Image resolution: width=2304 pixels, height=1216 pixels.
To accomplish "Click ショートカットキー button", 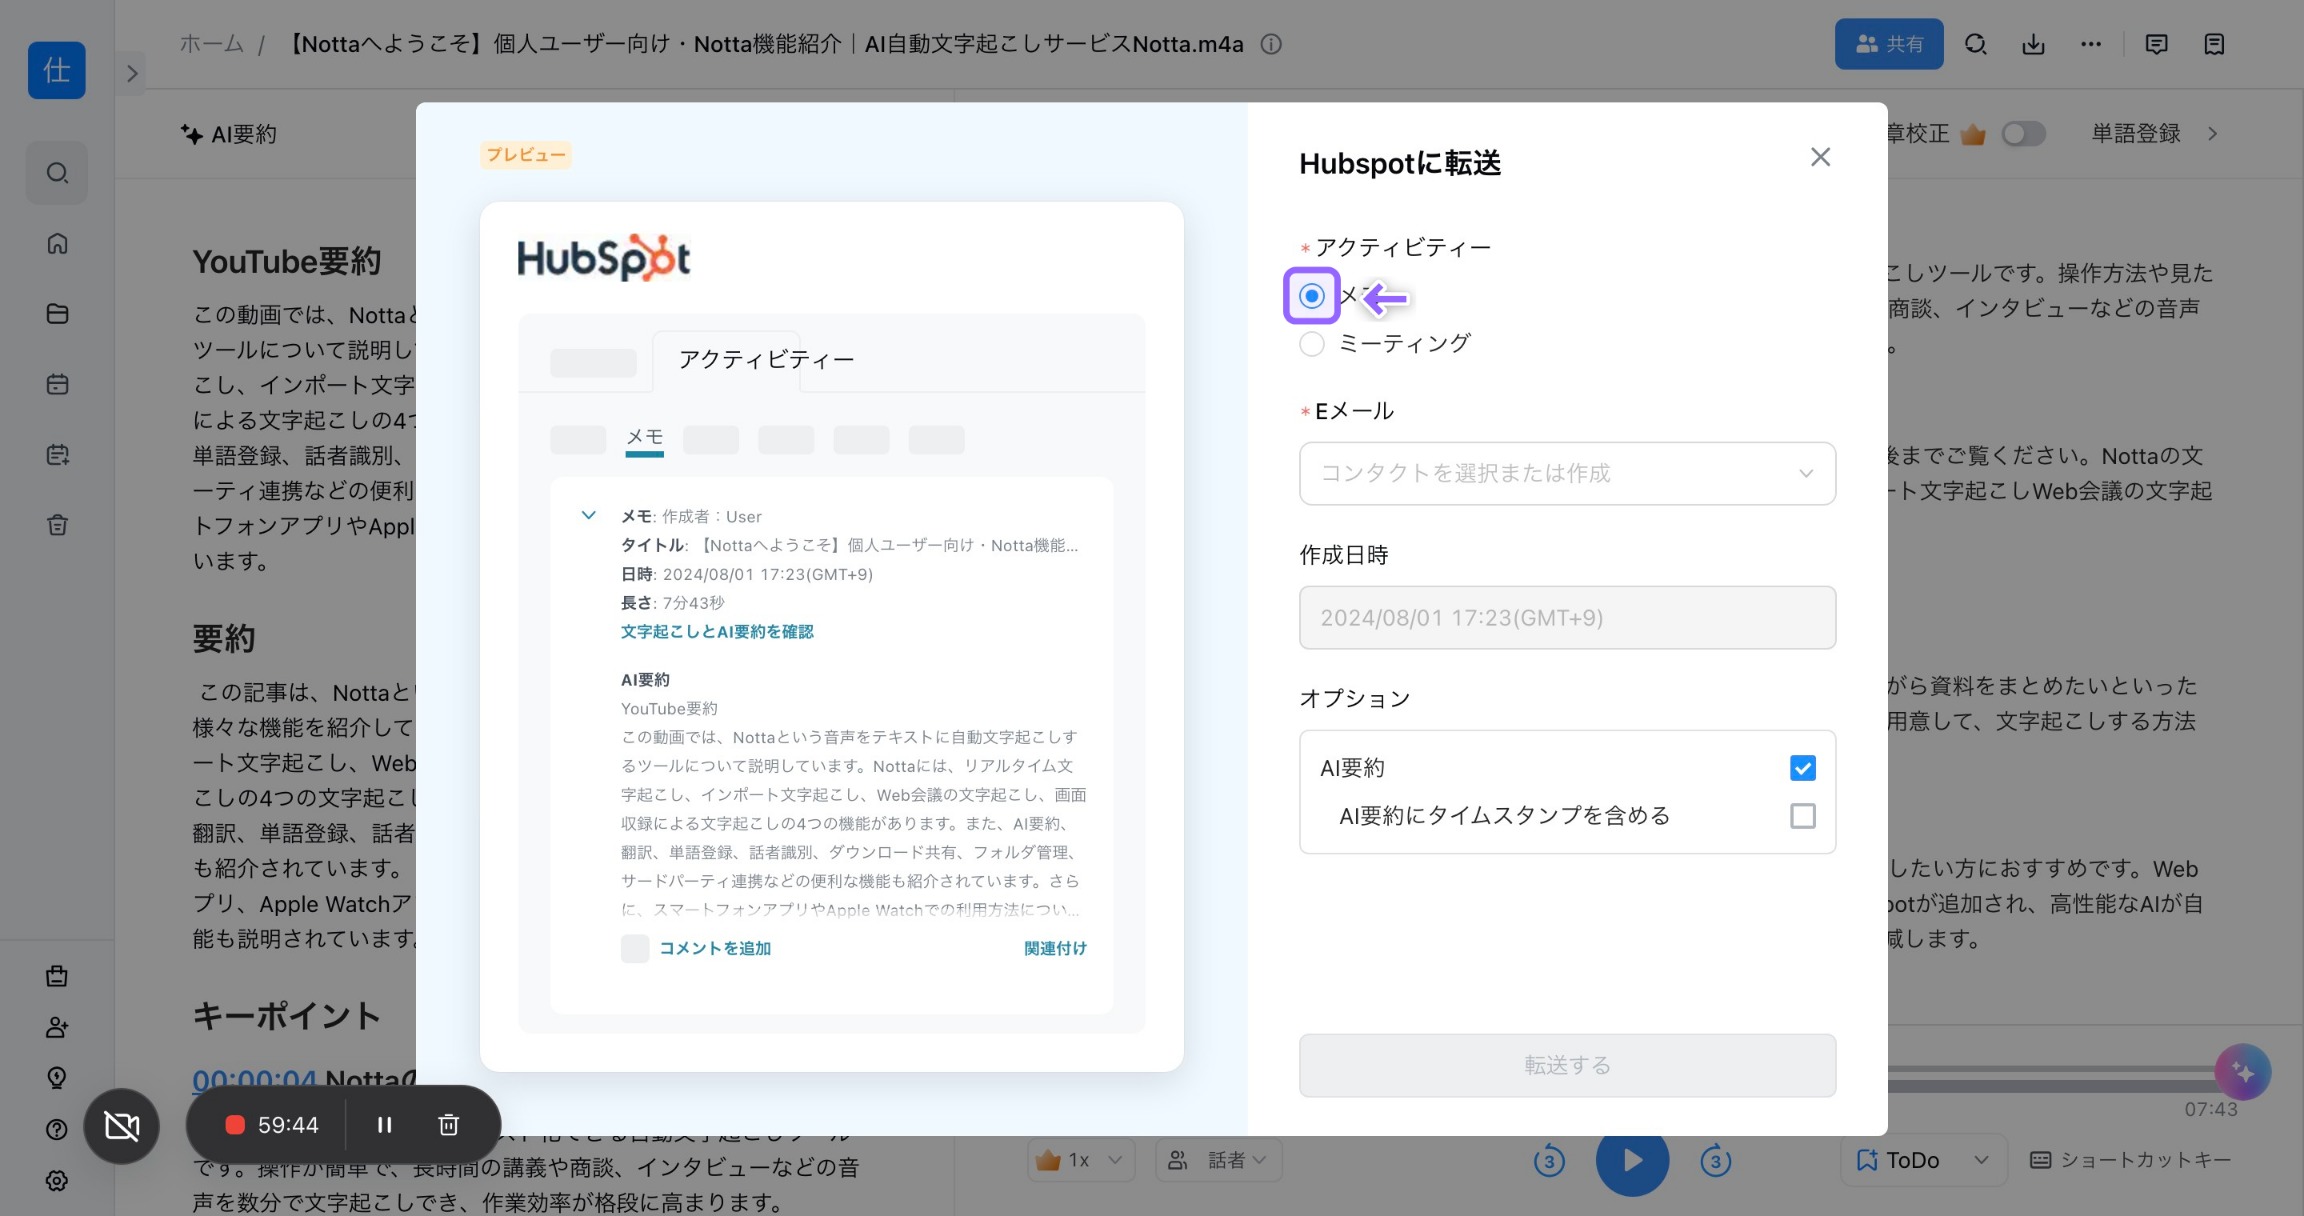I will [2130, 1160].
